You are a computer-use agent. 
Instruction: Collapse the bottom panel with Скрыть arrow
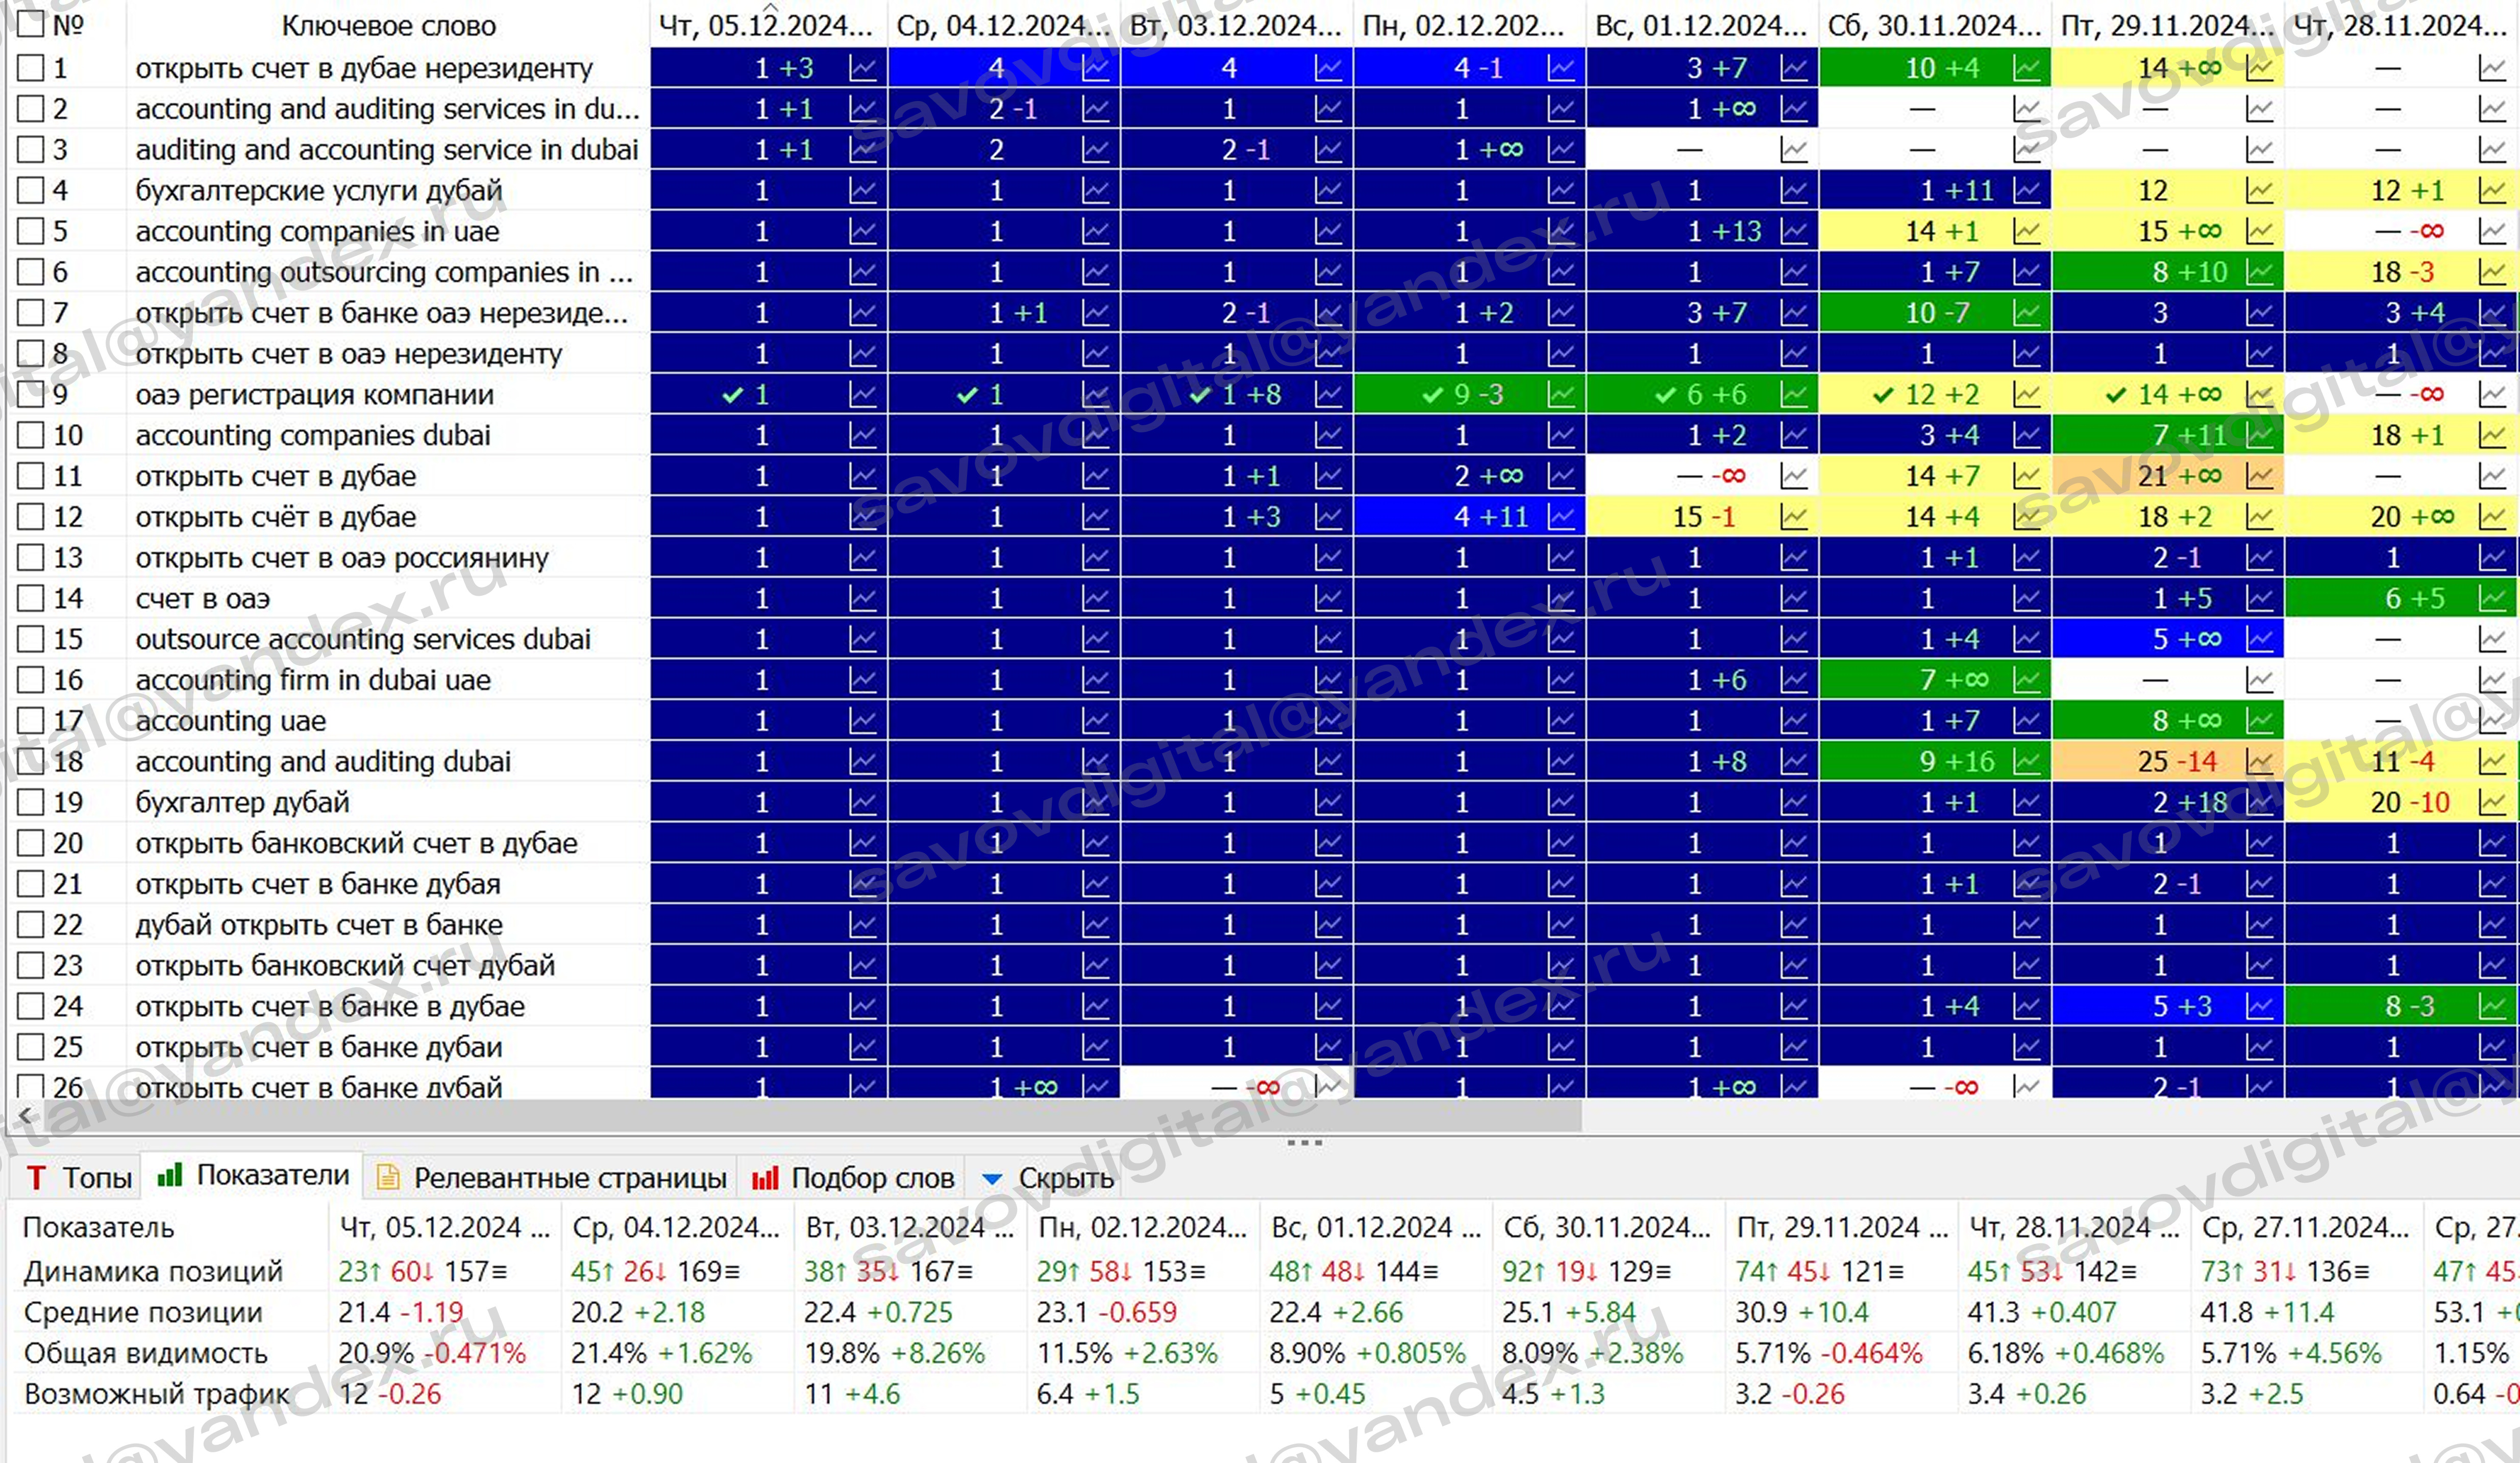992,1179
